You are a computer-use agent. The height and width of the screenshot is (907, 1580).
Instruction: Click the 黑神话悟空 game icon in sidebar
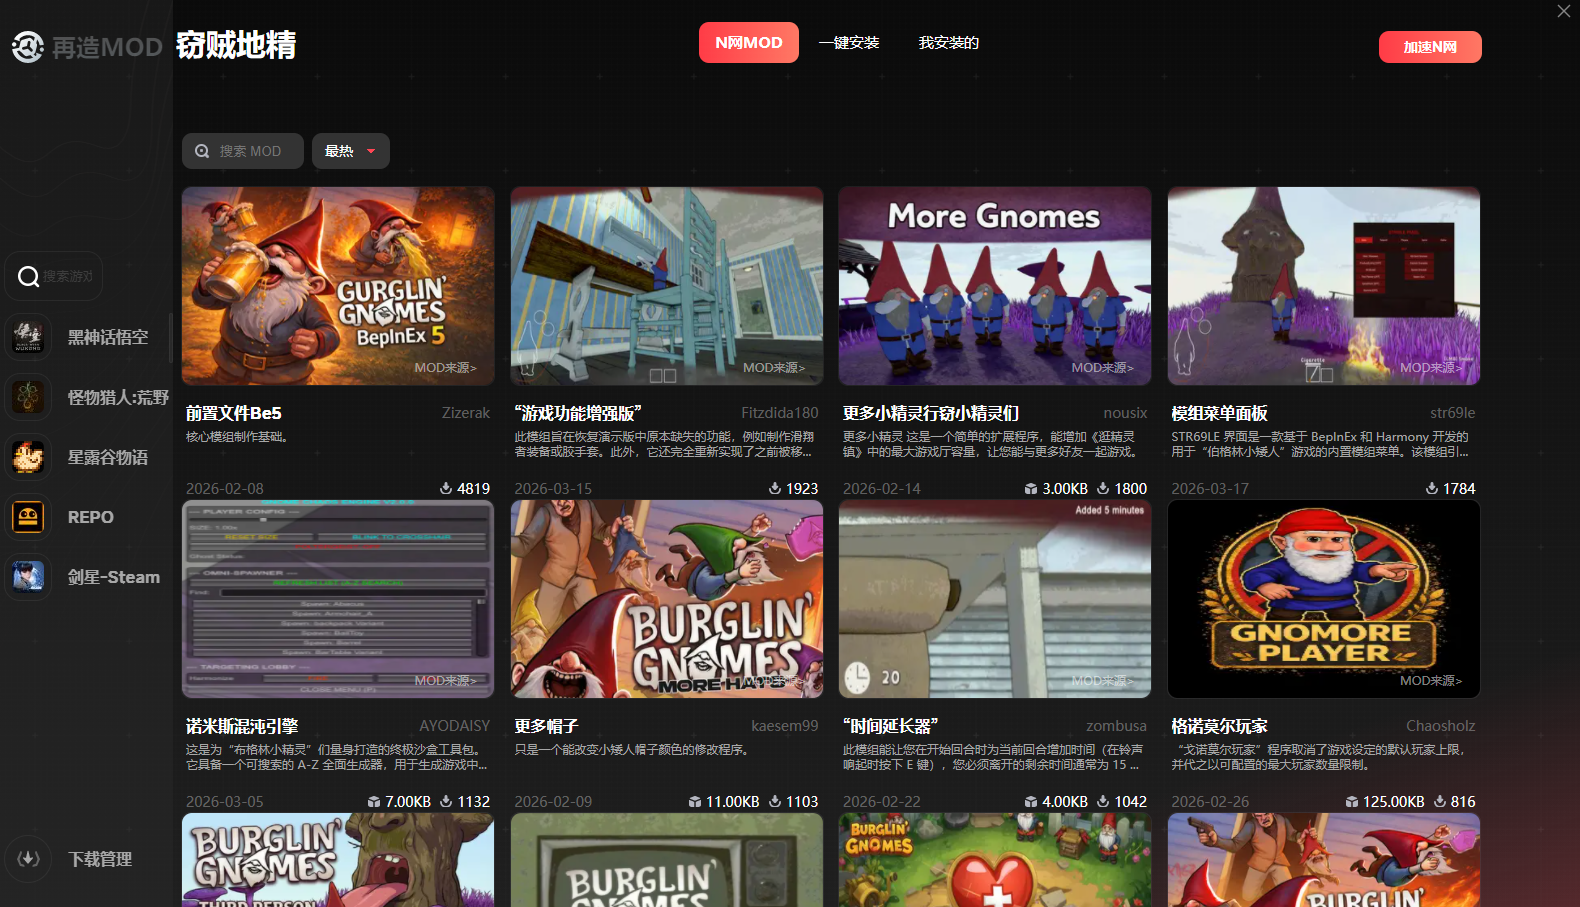(x=28, y=337)
